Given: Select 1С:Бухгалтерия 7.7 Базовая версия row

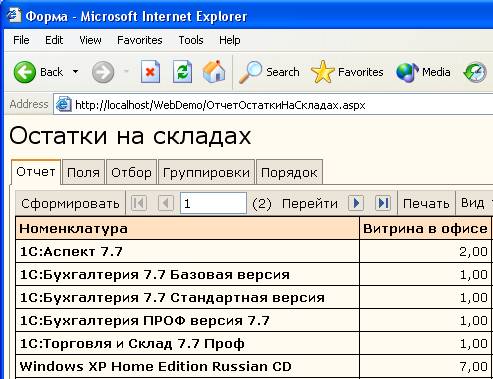Looking at the screenshot, I should pos(187,274).
